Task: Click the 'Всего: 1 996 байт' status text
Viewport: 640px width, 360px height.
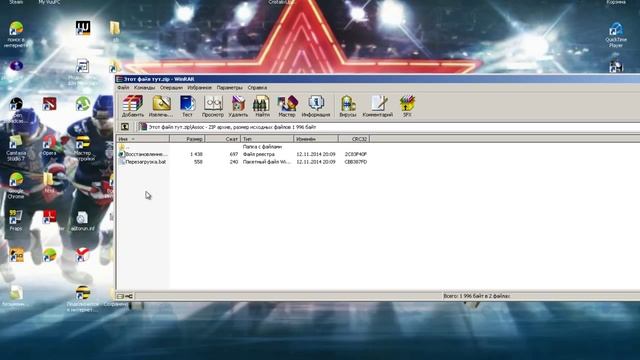Action: [x=476, y=296]
